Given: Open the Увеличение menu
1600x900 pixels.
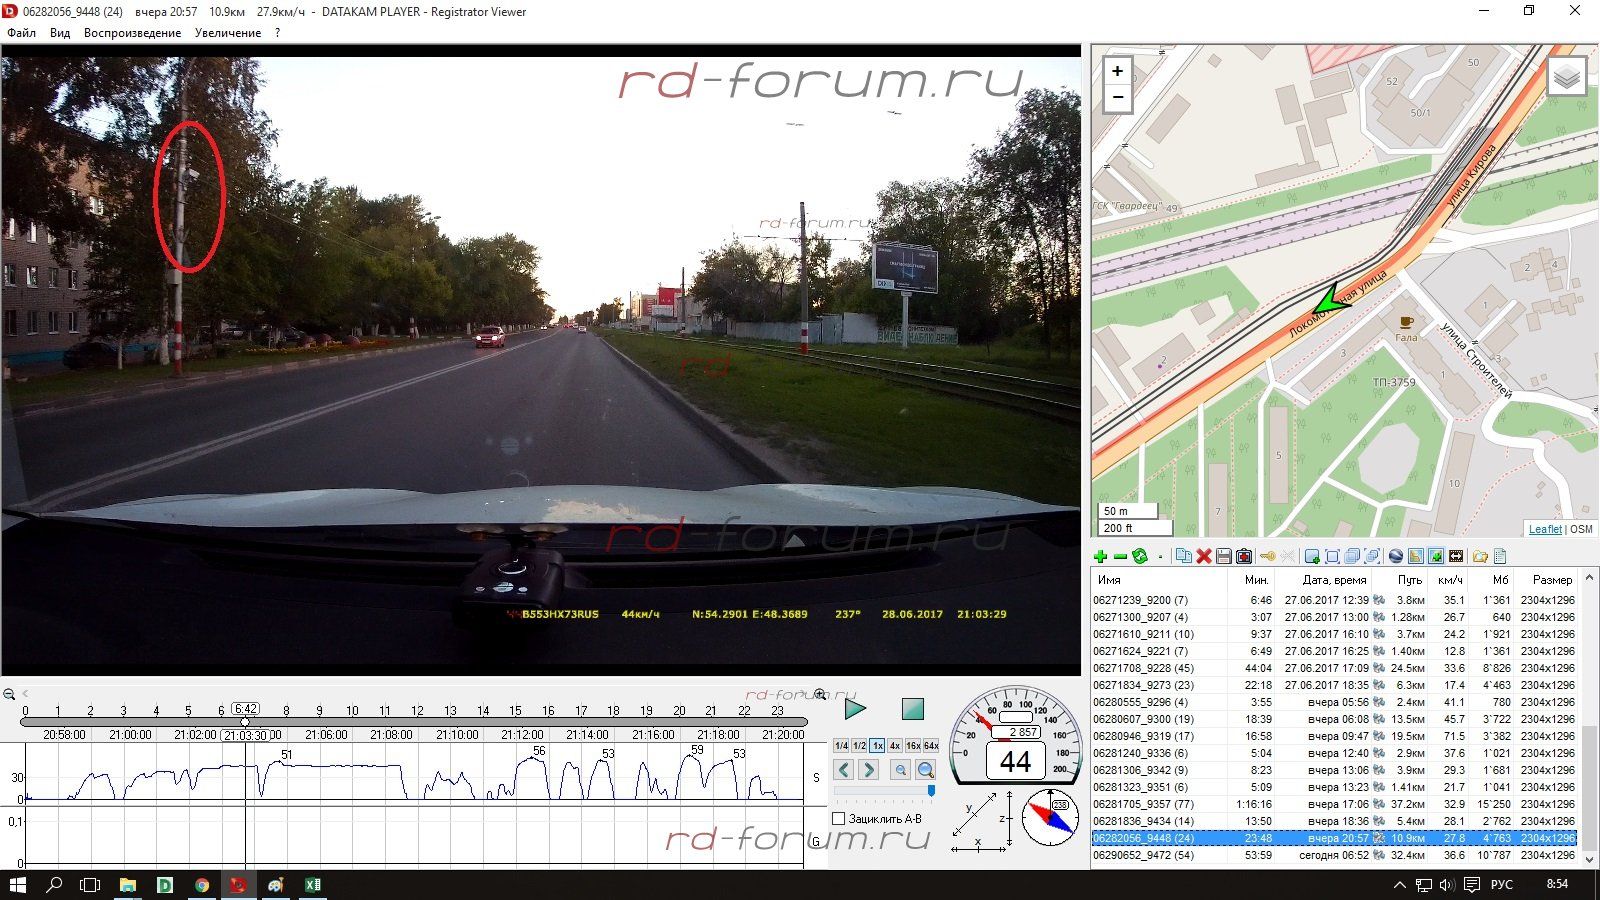Looking at the screenshot, I should click(x=228, y=33).
